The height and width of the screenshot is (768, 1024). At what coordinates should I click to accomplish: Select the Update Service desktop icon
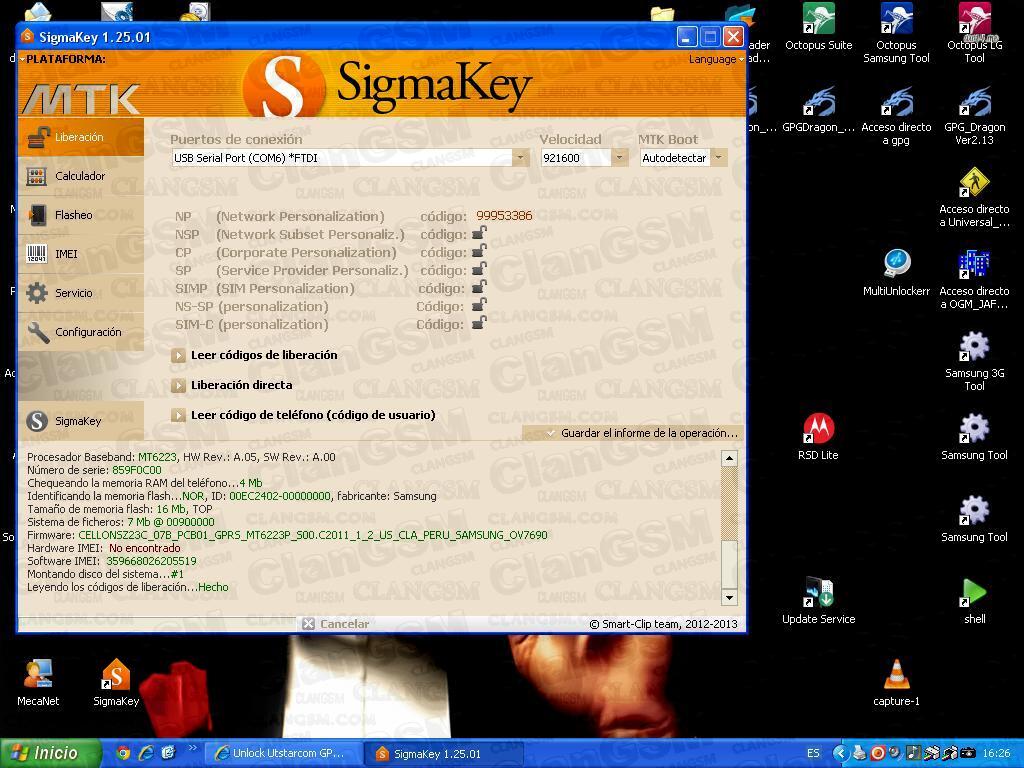tap(818, 601)
